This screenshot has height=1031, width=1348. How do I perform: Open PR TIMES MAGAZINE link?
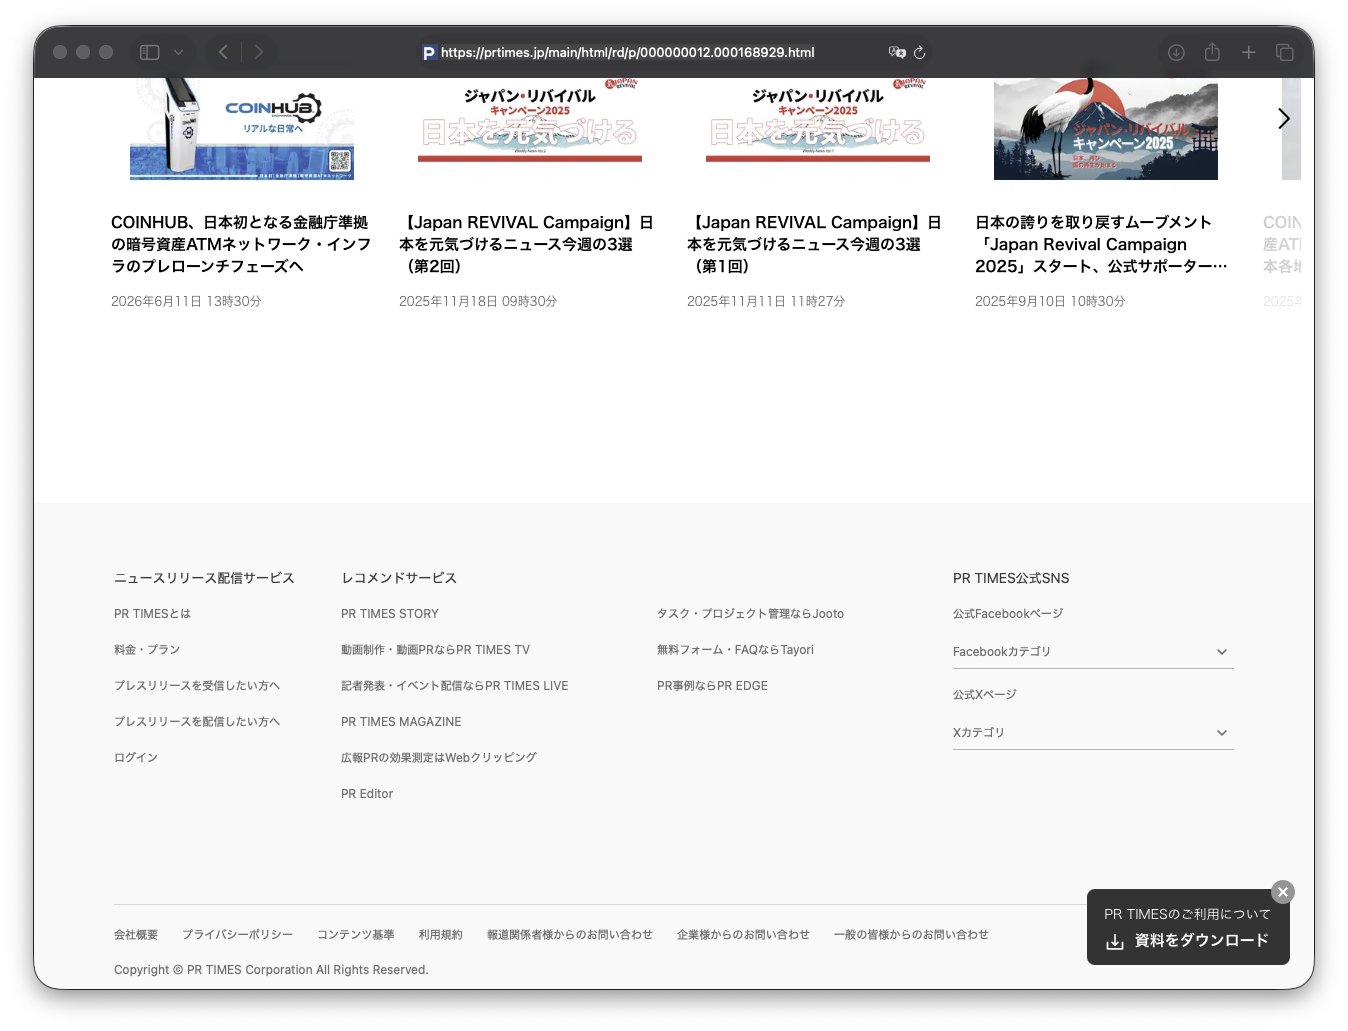point(401,722)
